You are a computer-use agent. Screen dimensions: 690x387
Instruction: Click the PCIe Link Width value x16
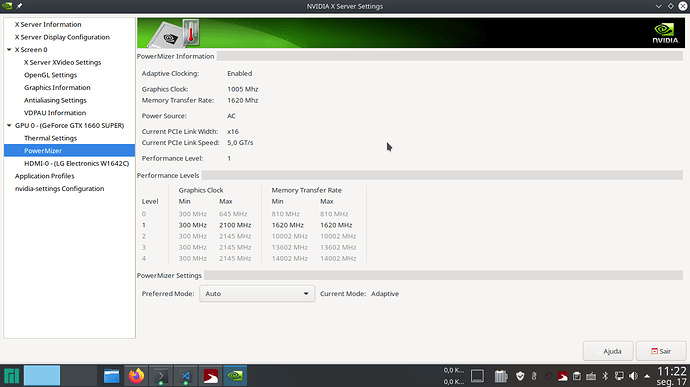pyautogui.click(x=233, y=132)
